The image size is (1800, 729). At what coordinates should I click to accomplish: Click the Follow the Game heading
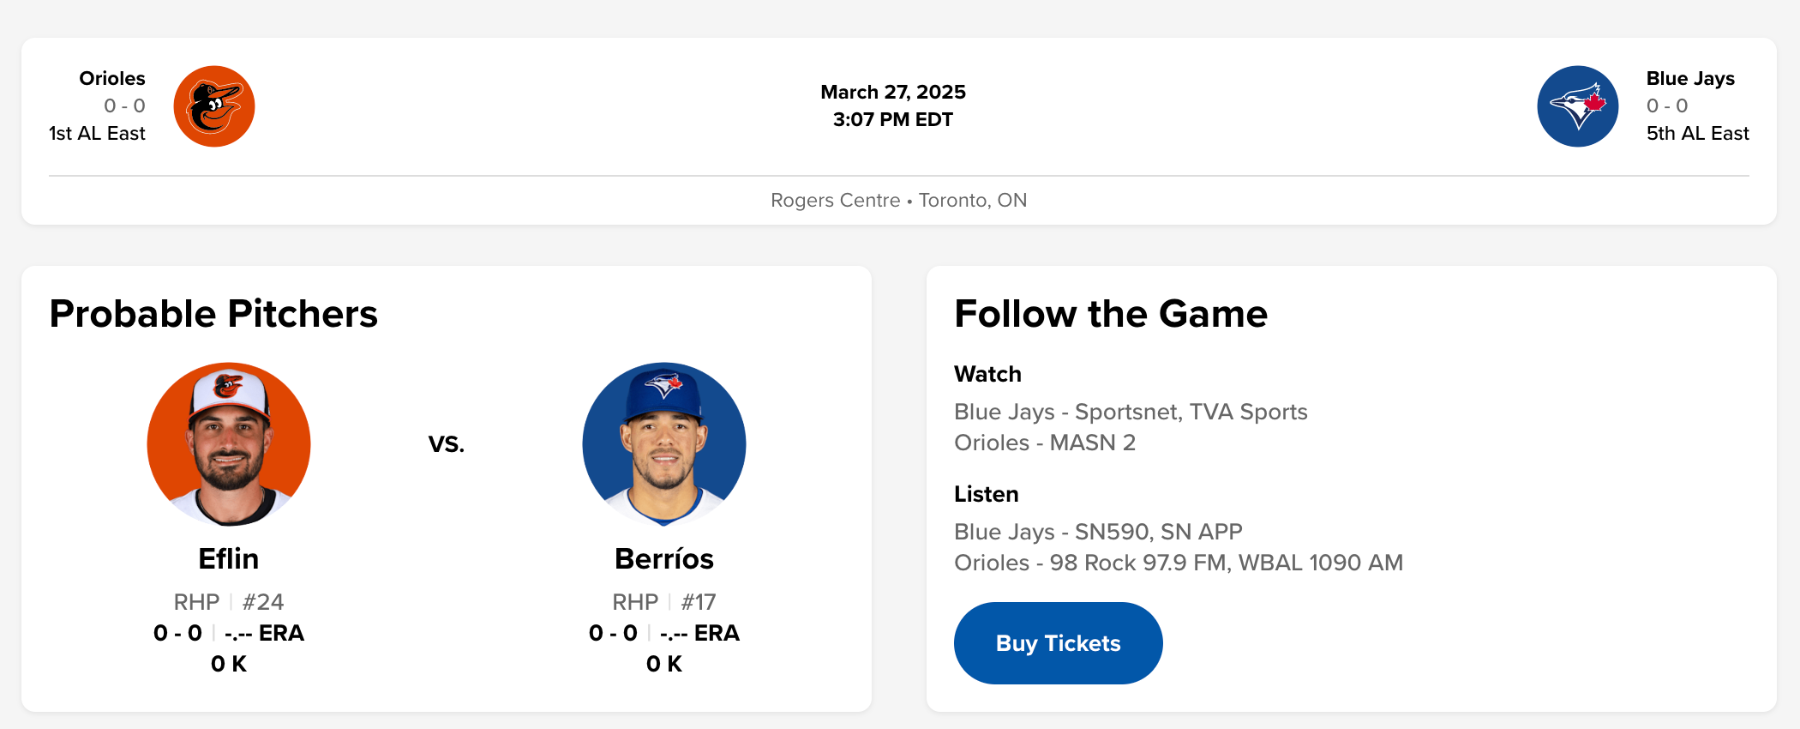[x=1110, y=314]
